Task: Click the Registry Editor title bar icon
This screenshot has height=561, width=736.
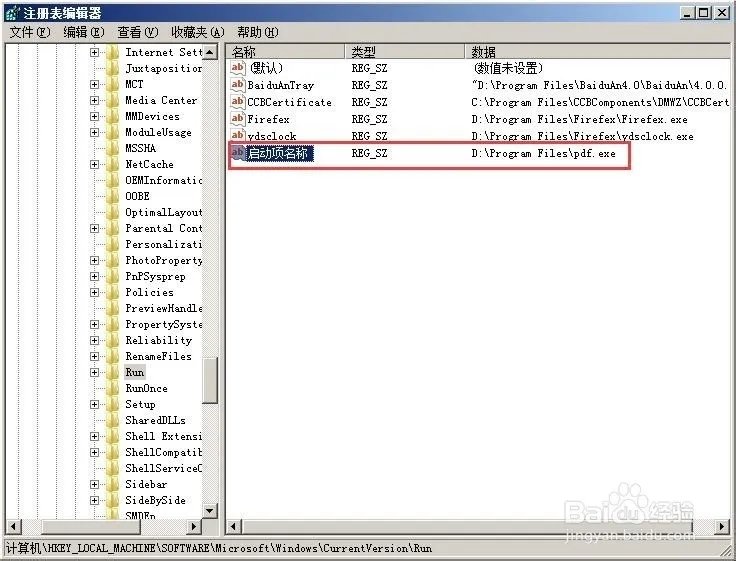Action: [12, 13]
